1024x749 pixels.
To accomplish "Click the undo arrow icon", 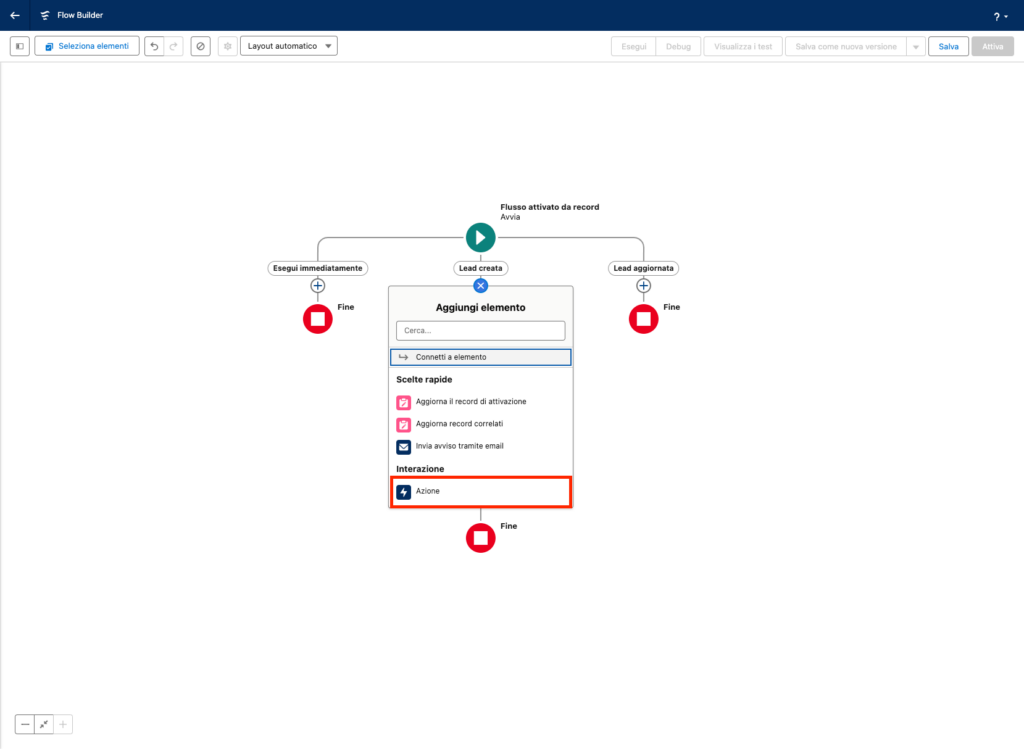I will pyautogui.click(x=154, y=46).
